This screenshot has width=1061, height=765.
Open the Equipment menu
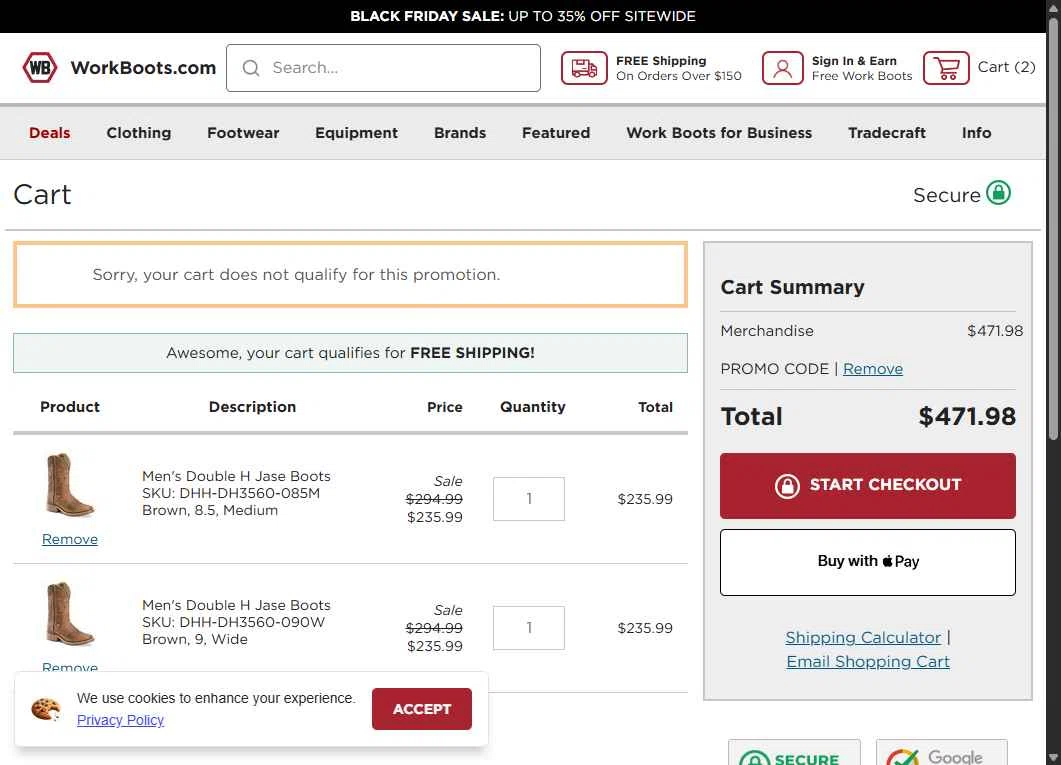357,133
